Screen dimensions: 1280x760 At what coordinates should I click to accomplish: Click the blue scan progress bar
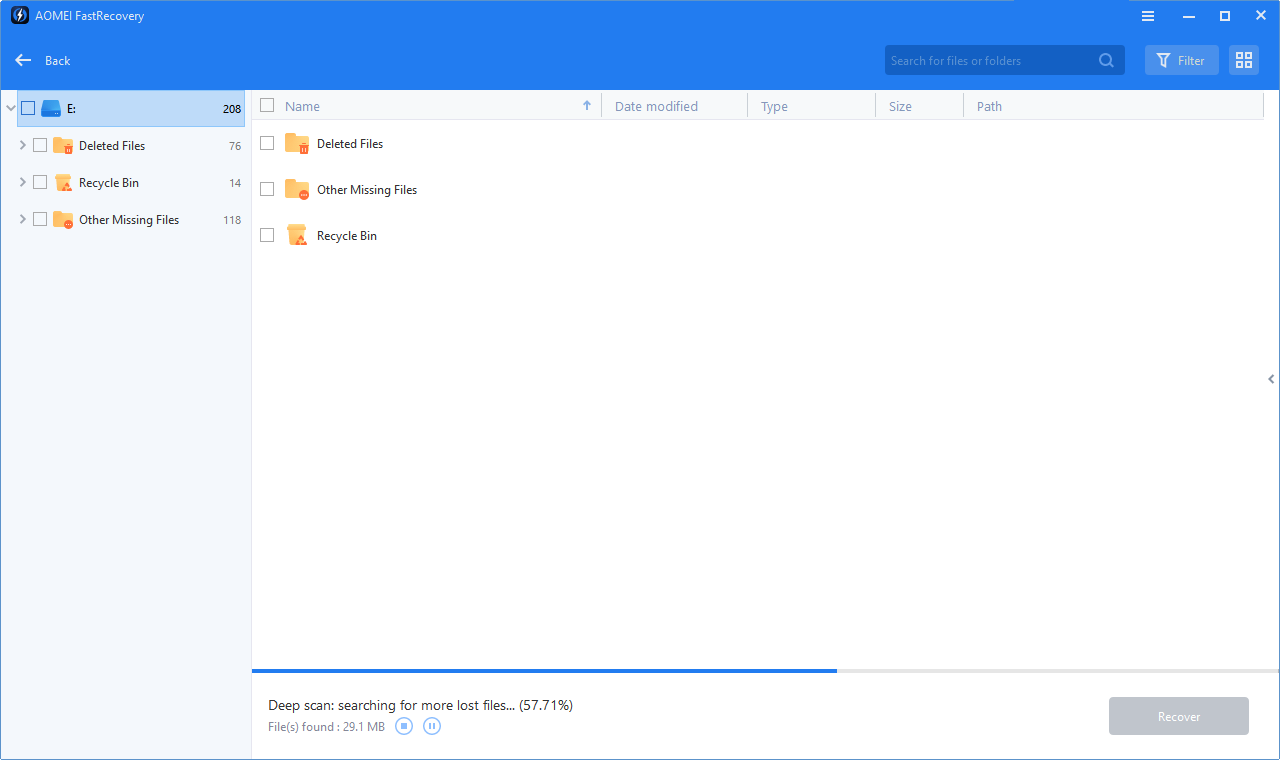[x=544, y=671]
